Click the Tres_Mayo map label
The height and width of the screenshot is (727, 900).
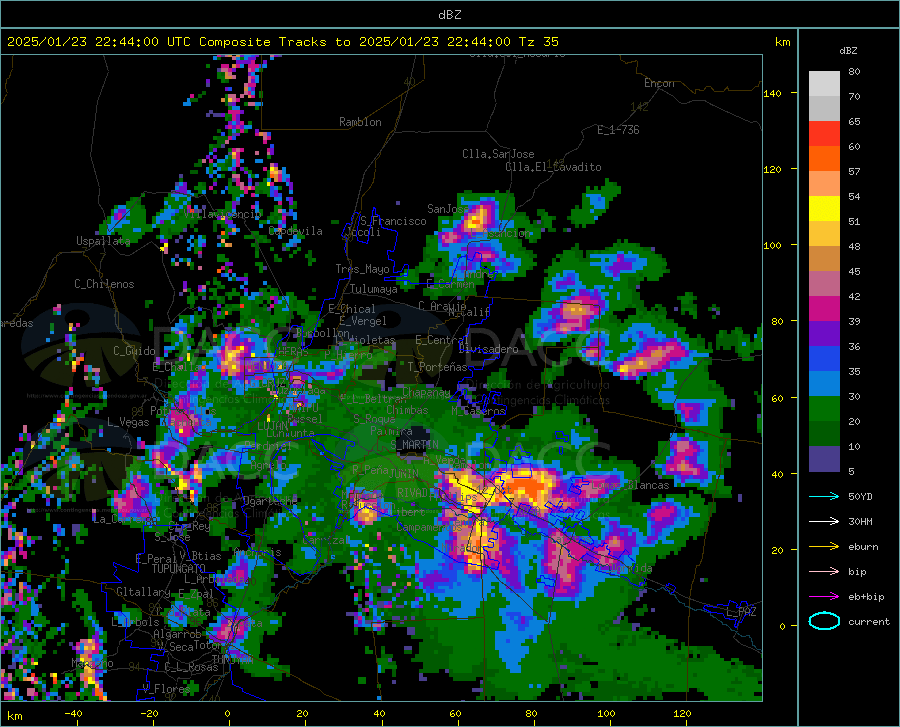tap(362, 269)
